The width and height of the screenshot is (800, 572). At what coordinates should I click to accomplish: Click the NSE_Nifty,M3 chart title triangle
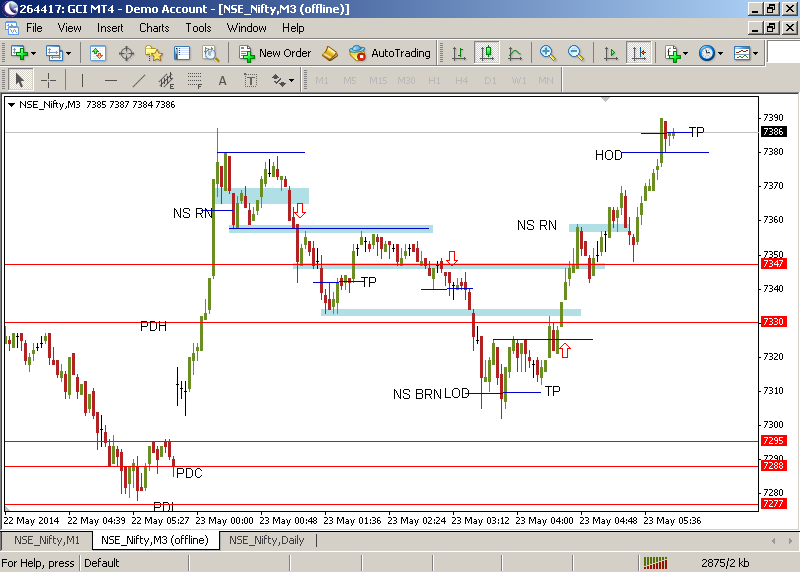11,105
